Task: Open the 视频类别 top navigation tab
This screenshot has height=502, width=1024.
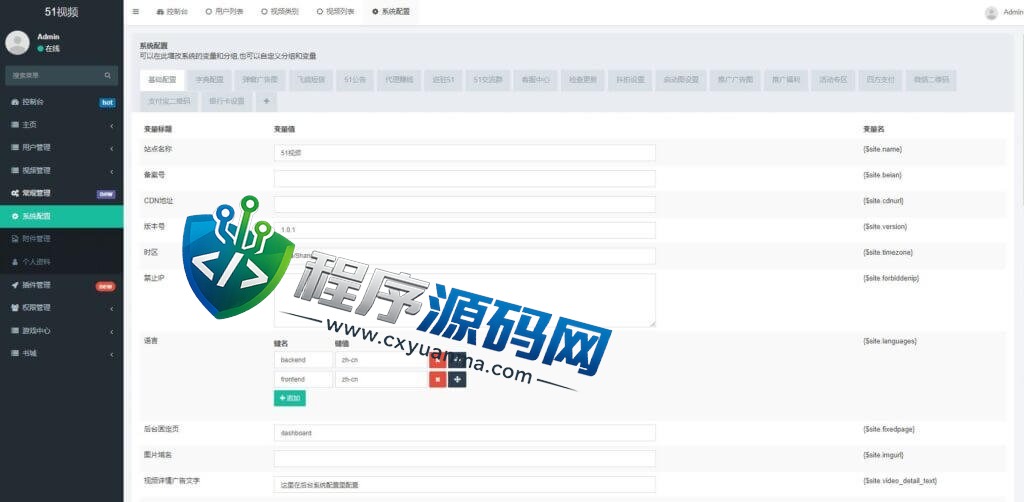Action: tap(280, 12)
